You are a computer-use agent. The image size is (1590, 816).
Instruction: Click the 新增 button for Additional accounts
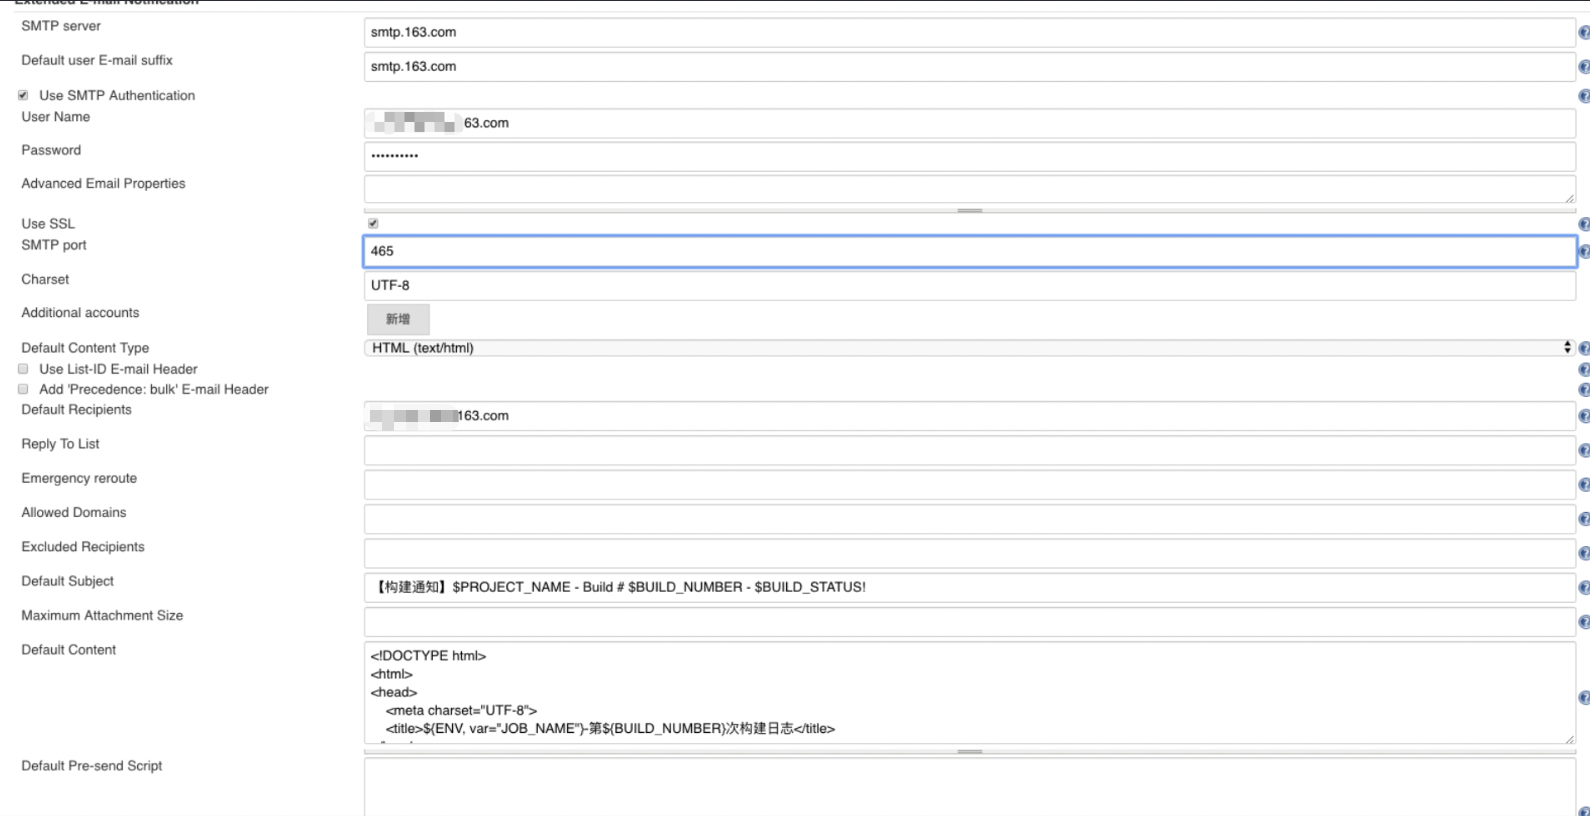click(398, 319)
